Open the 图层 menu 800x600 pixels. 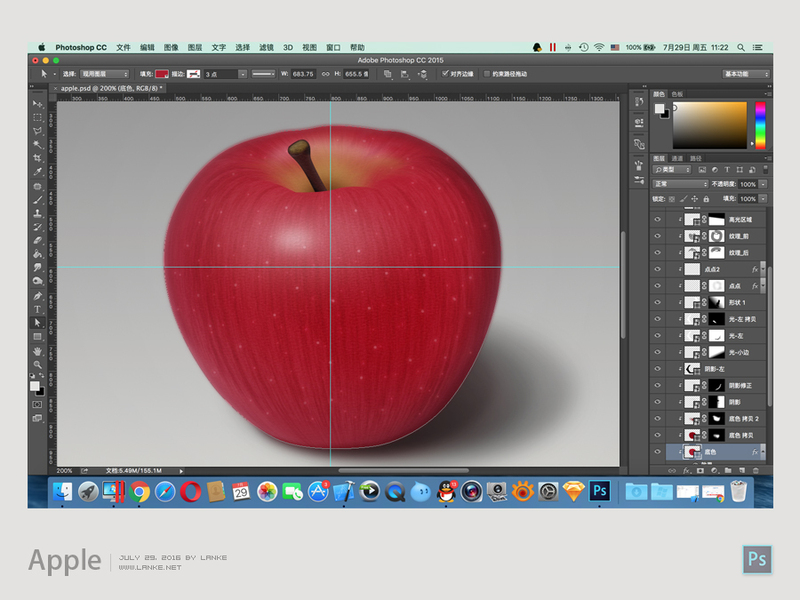[x=194, y=47]
